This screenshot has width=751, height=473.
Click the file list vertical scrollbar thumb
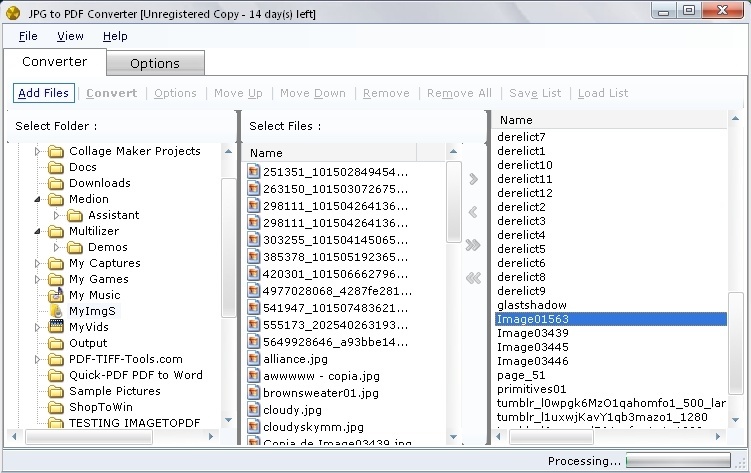[x=454, y=202]
